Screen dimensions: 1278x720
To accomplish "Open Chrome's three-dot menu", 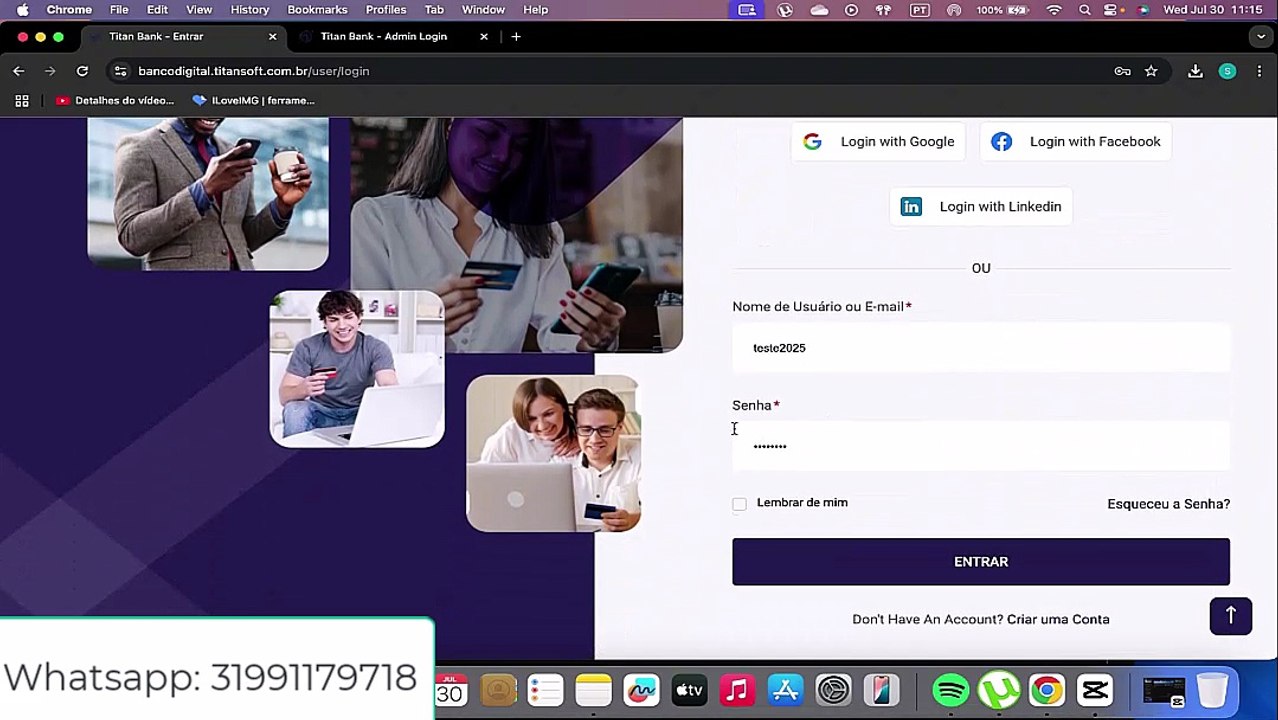I will [x=1259, y=71].
